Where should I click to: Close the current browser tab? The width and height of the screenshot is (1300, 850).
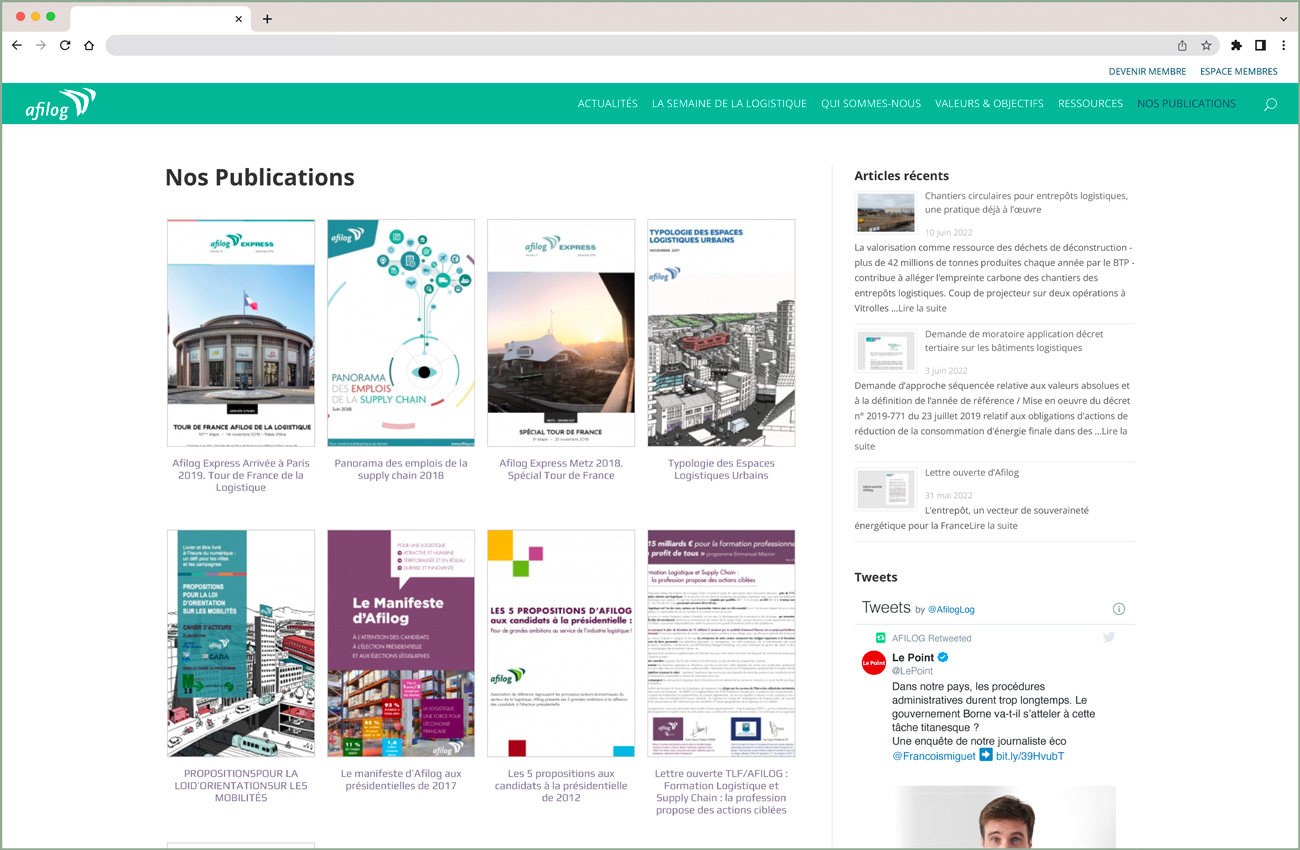click(x=239, y=19)
